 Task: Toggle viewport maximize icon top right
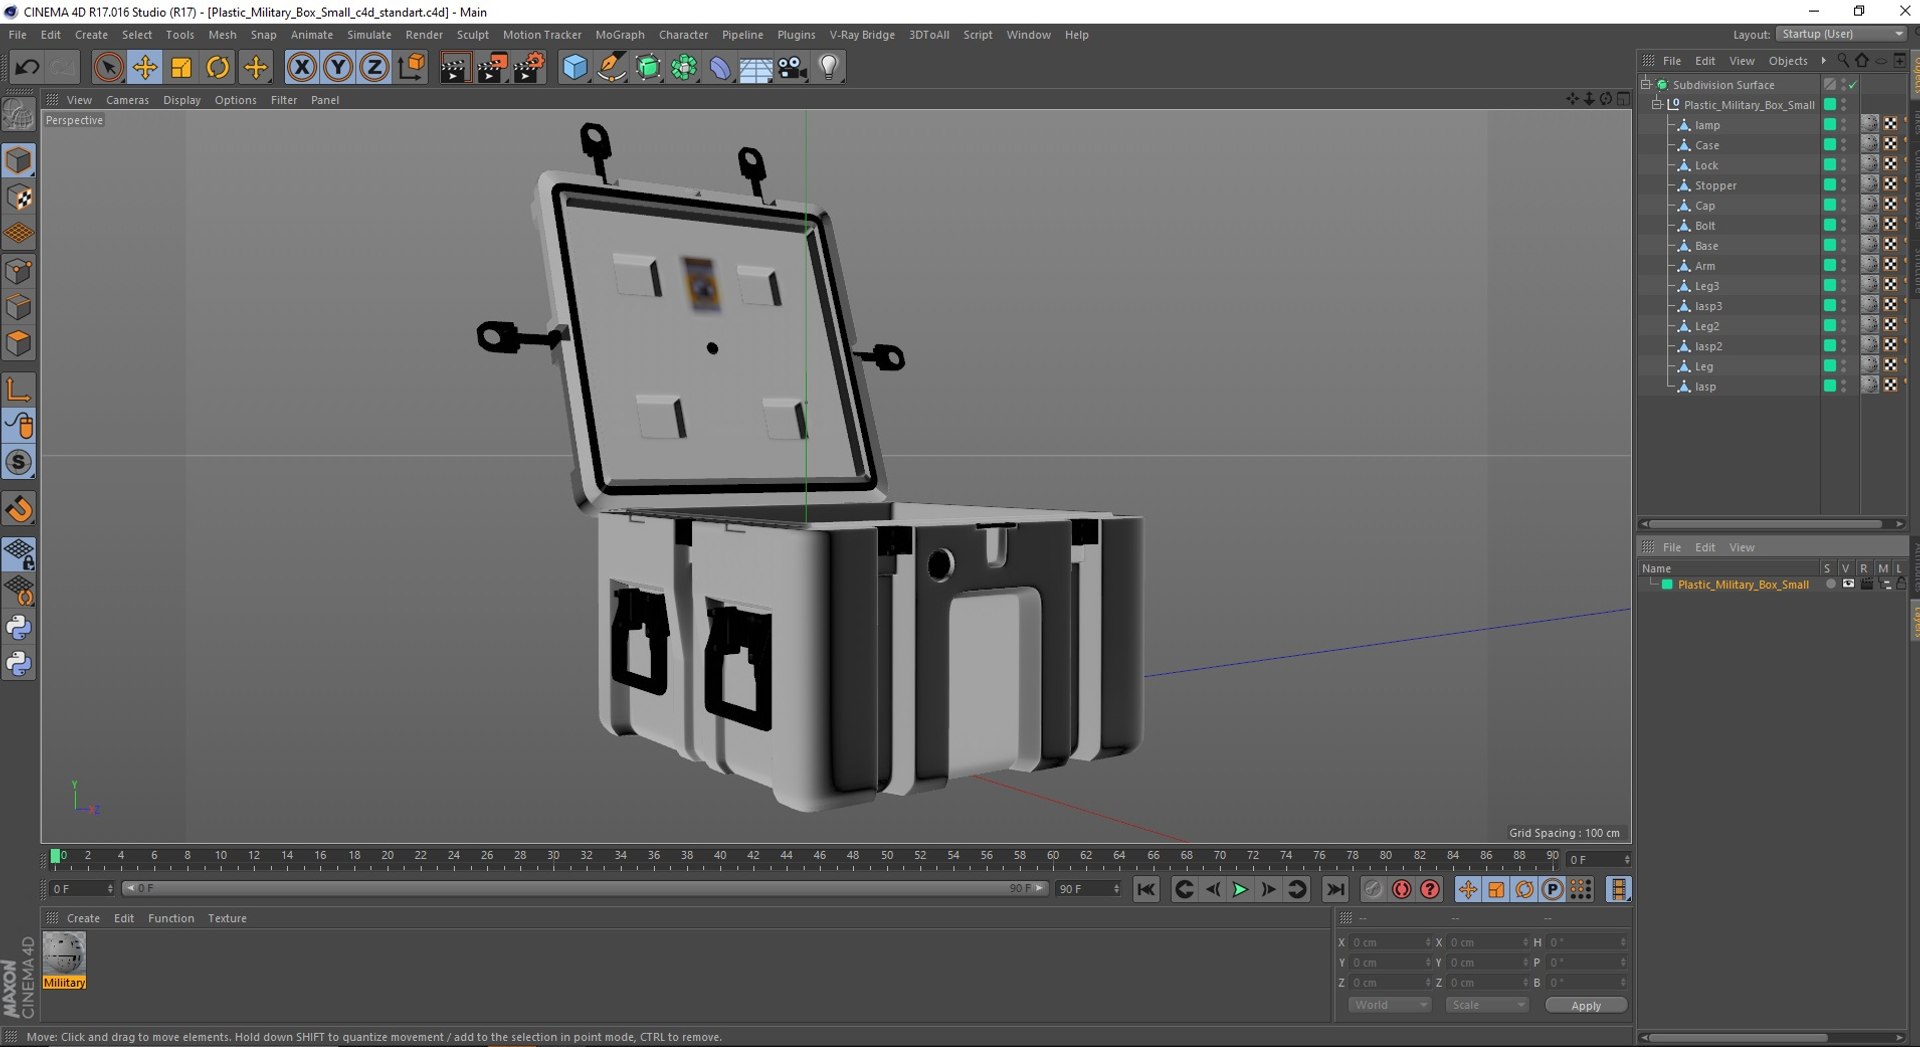point(1623,99)
